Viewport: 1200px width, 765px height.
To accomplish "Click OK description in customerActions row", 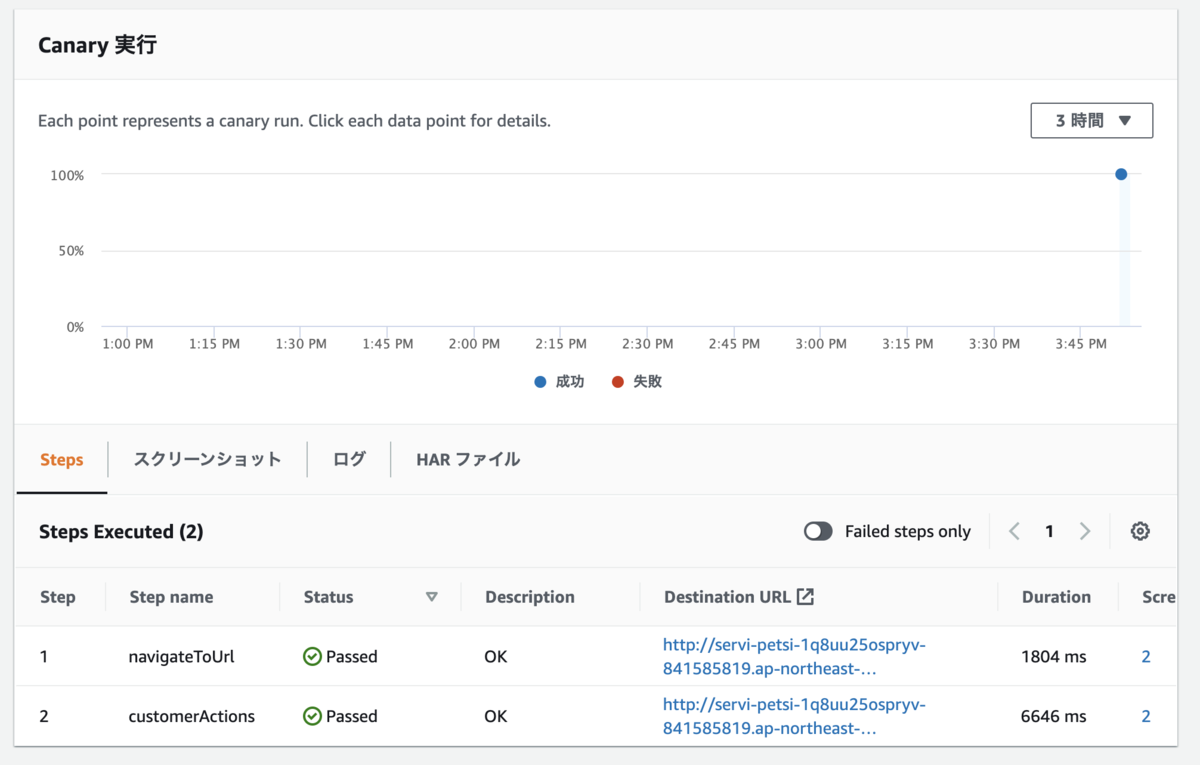I will point(496,716).
